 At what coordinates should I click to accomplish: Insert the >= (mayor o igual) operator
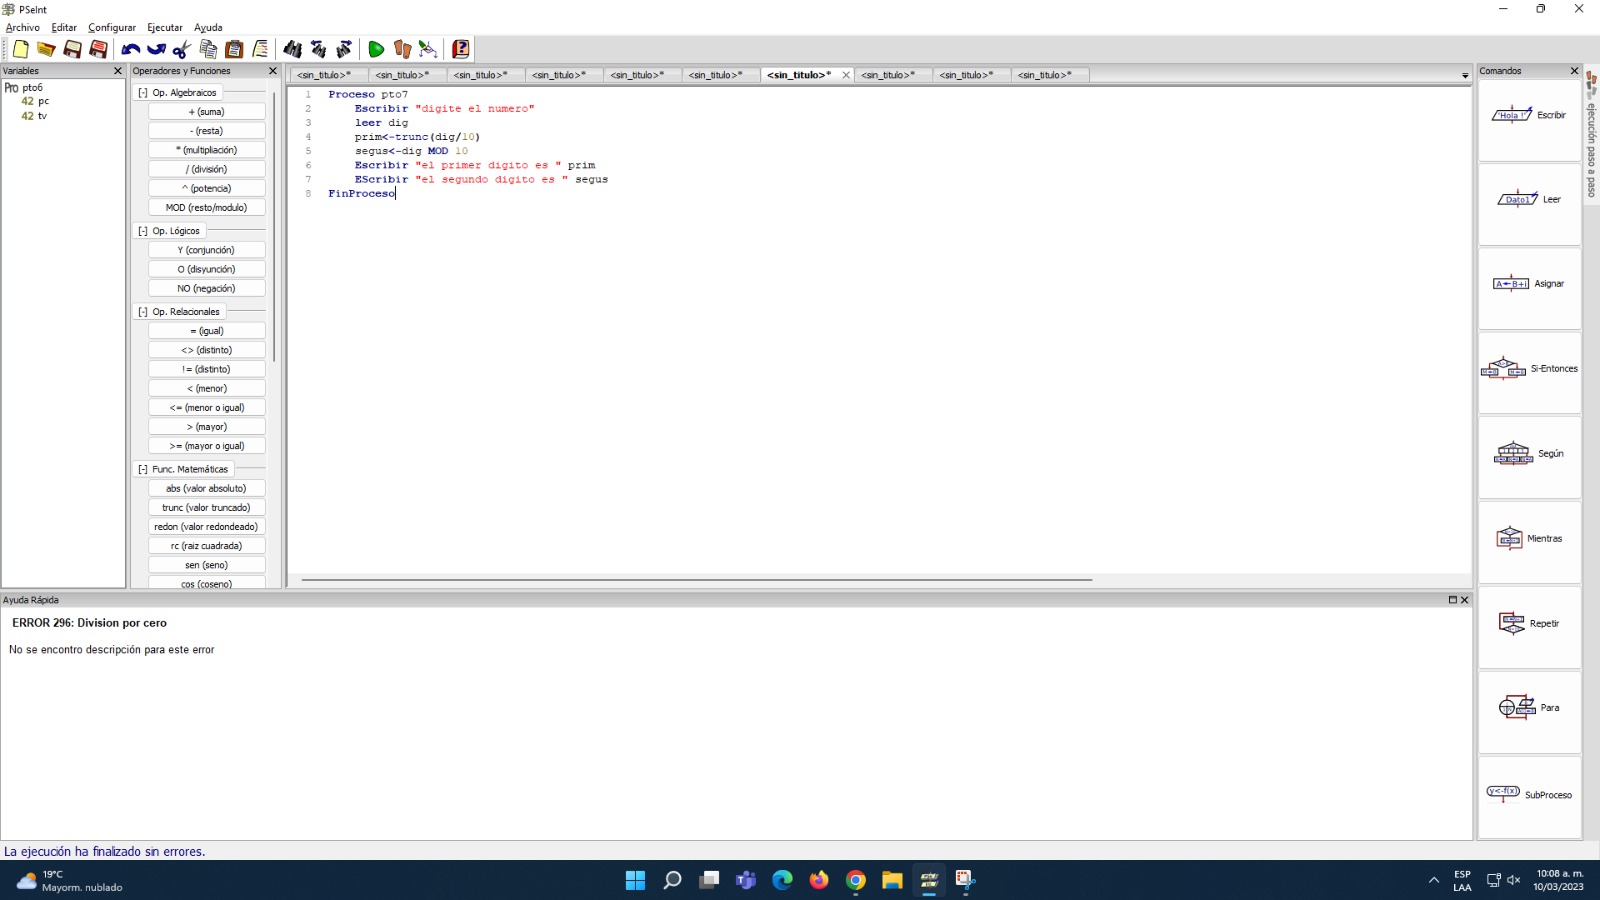coord(207,446)
